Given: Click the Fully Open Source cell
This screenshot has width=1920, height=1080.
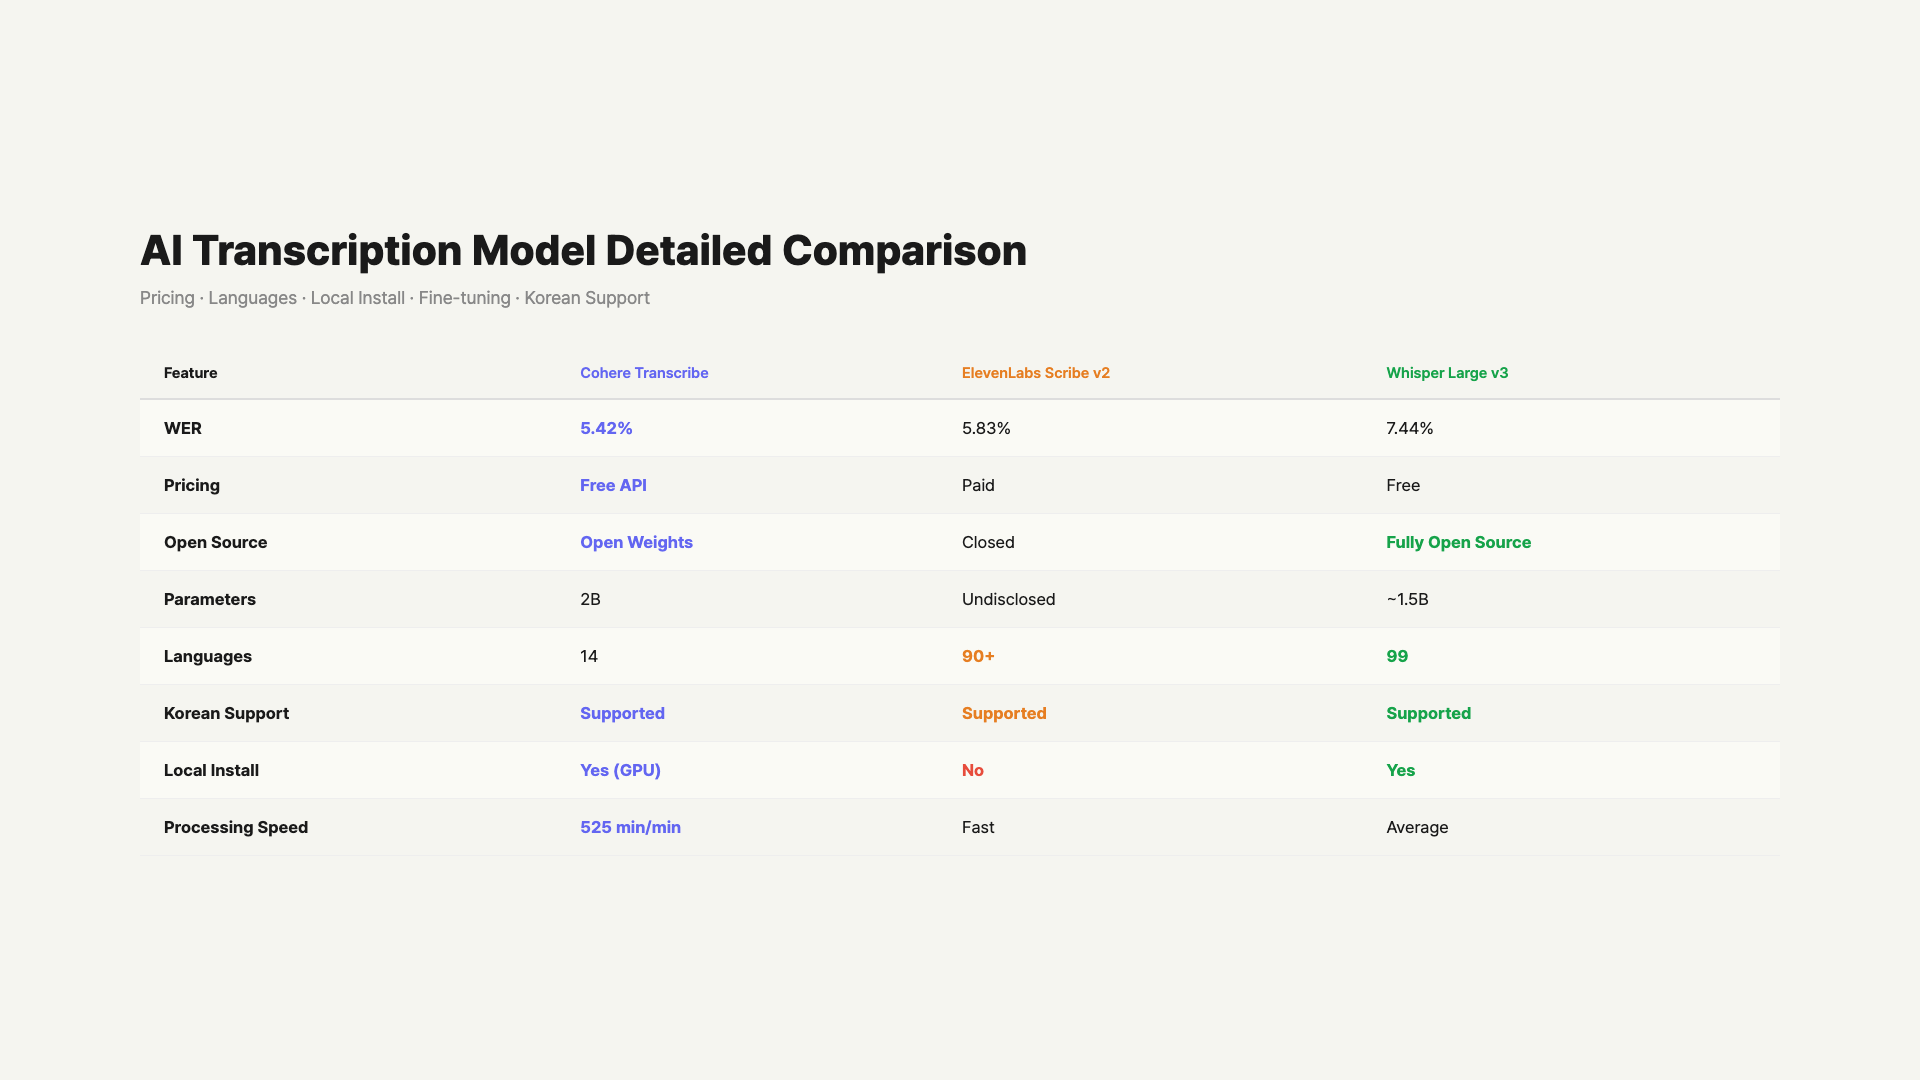Looking at the screenshot, I should 1458,542.
